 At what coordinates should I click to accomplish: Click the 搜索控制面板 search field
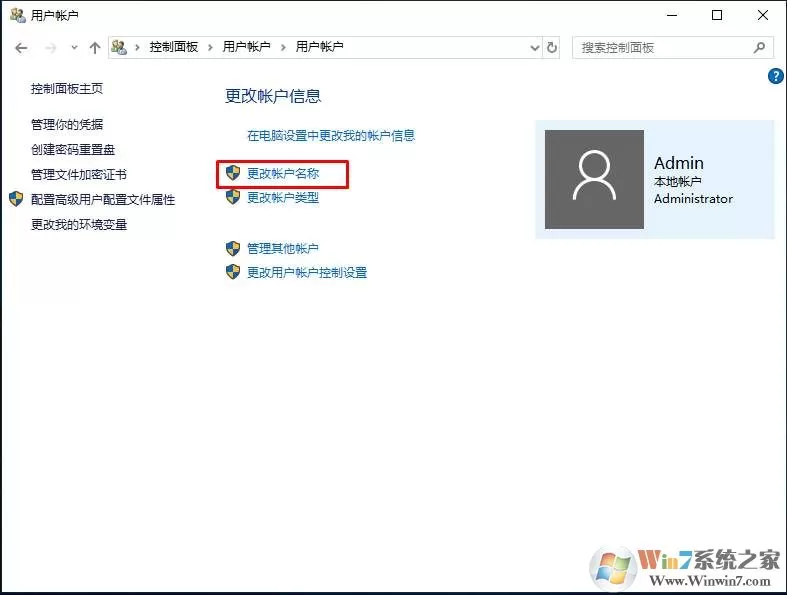click(x=663, y=48)
